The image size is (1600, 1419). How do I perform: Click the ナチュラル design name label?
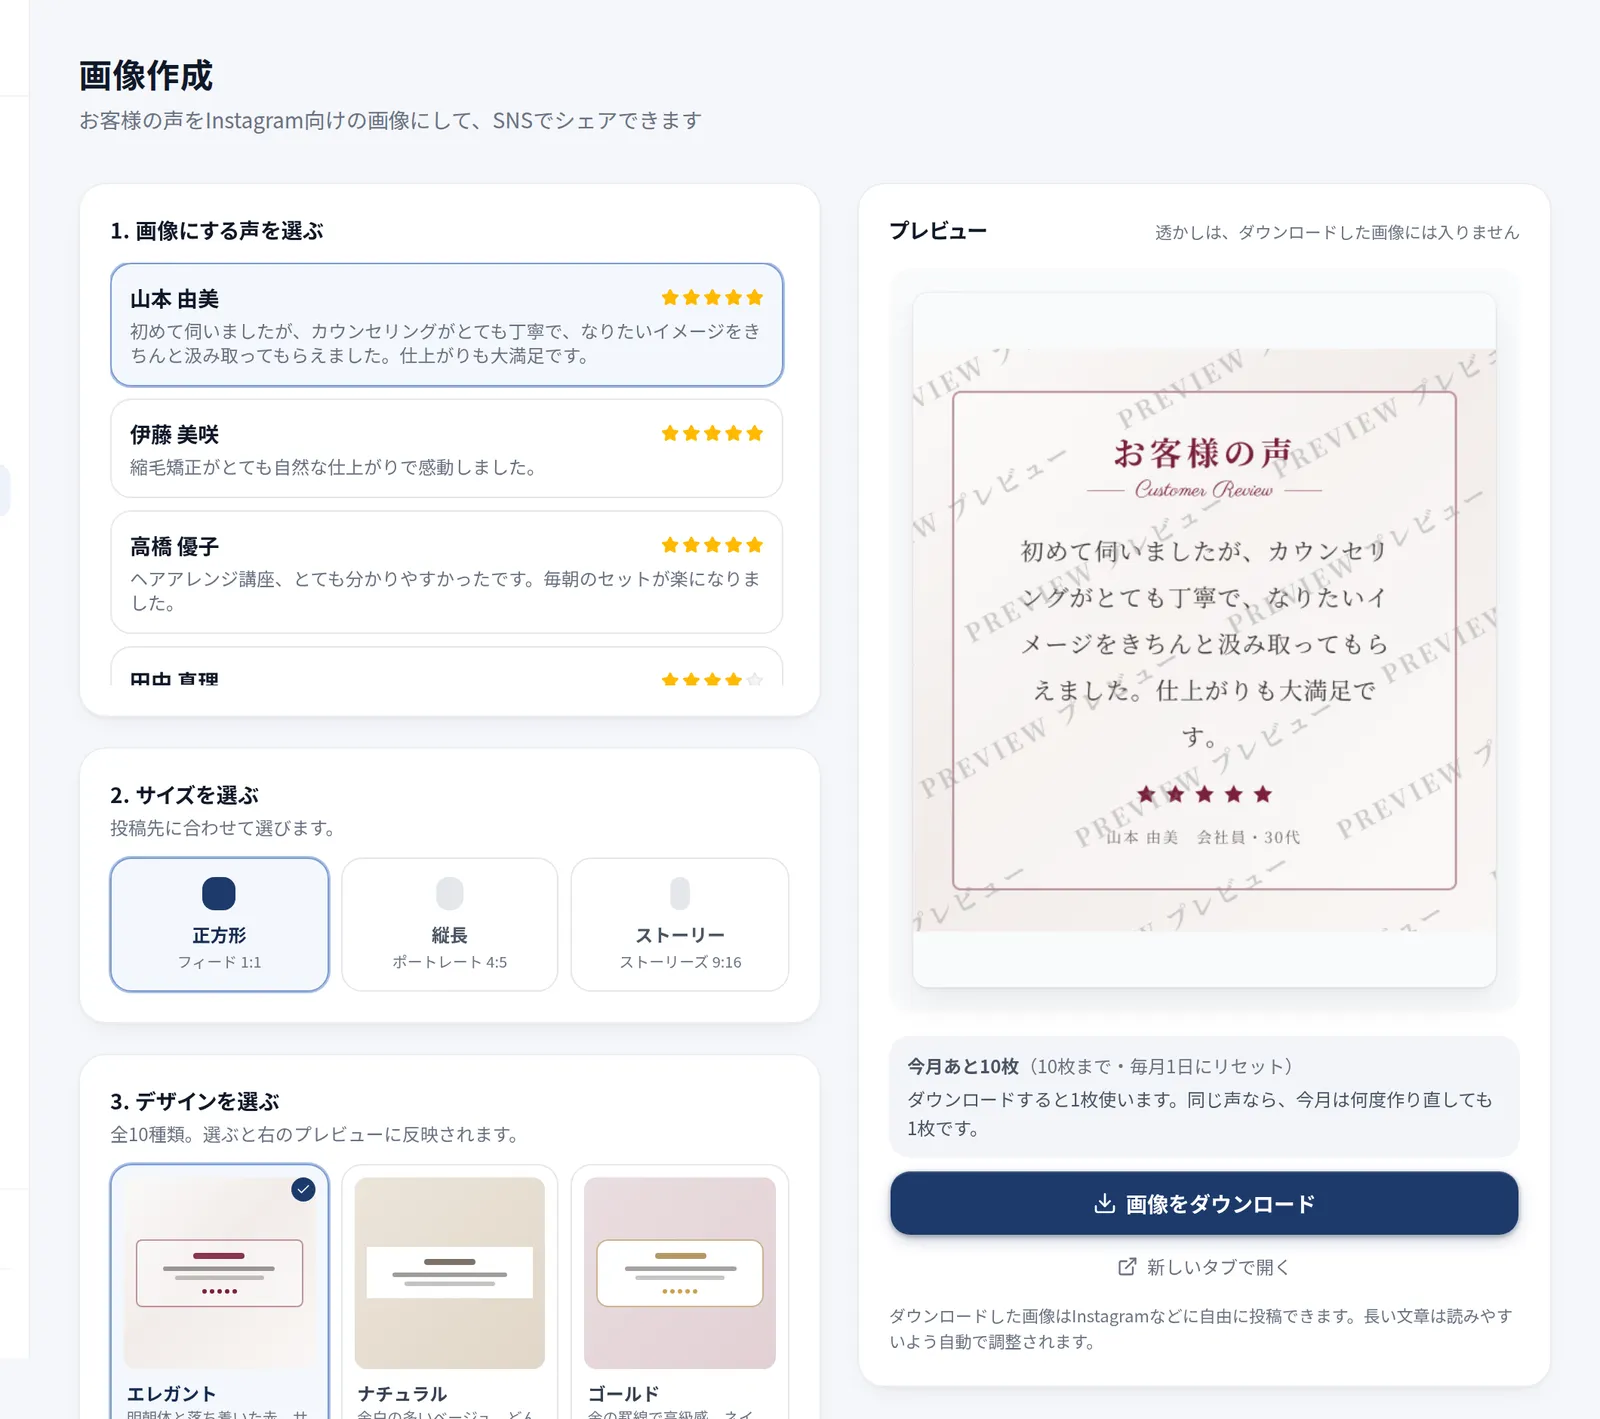pos(402,1393)
